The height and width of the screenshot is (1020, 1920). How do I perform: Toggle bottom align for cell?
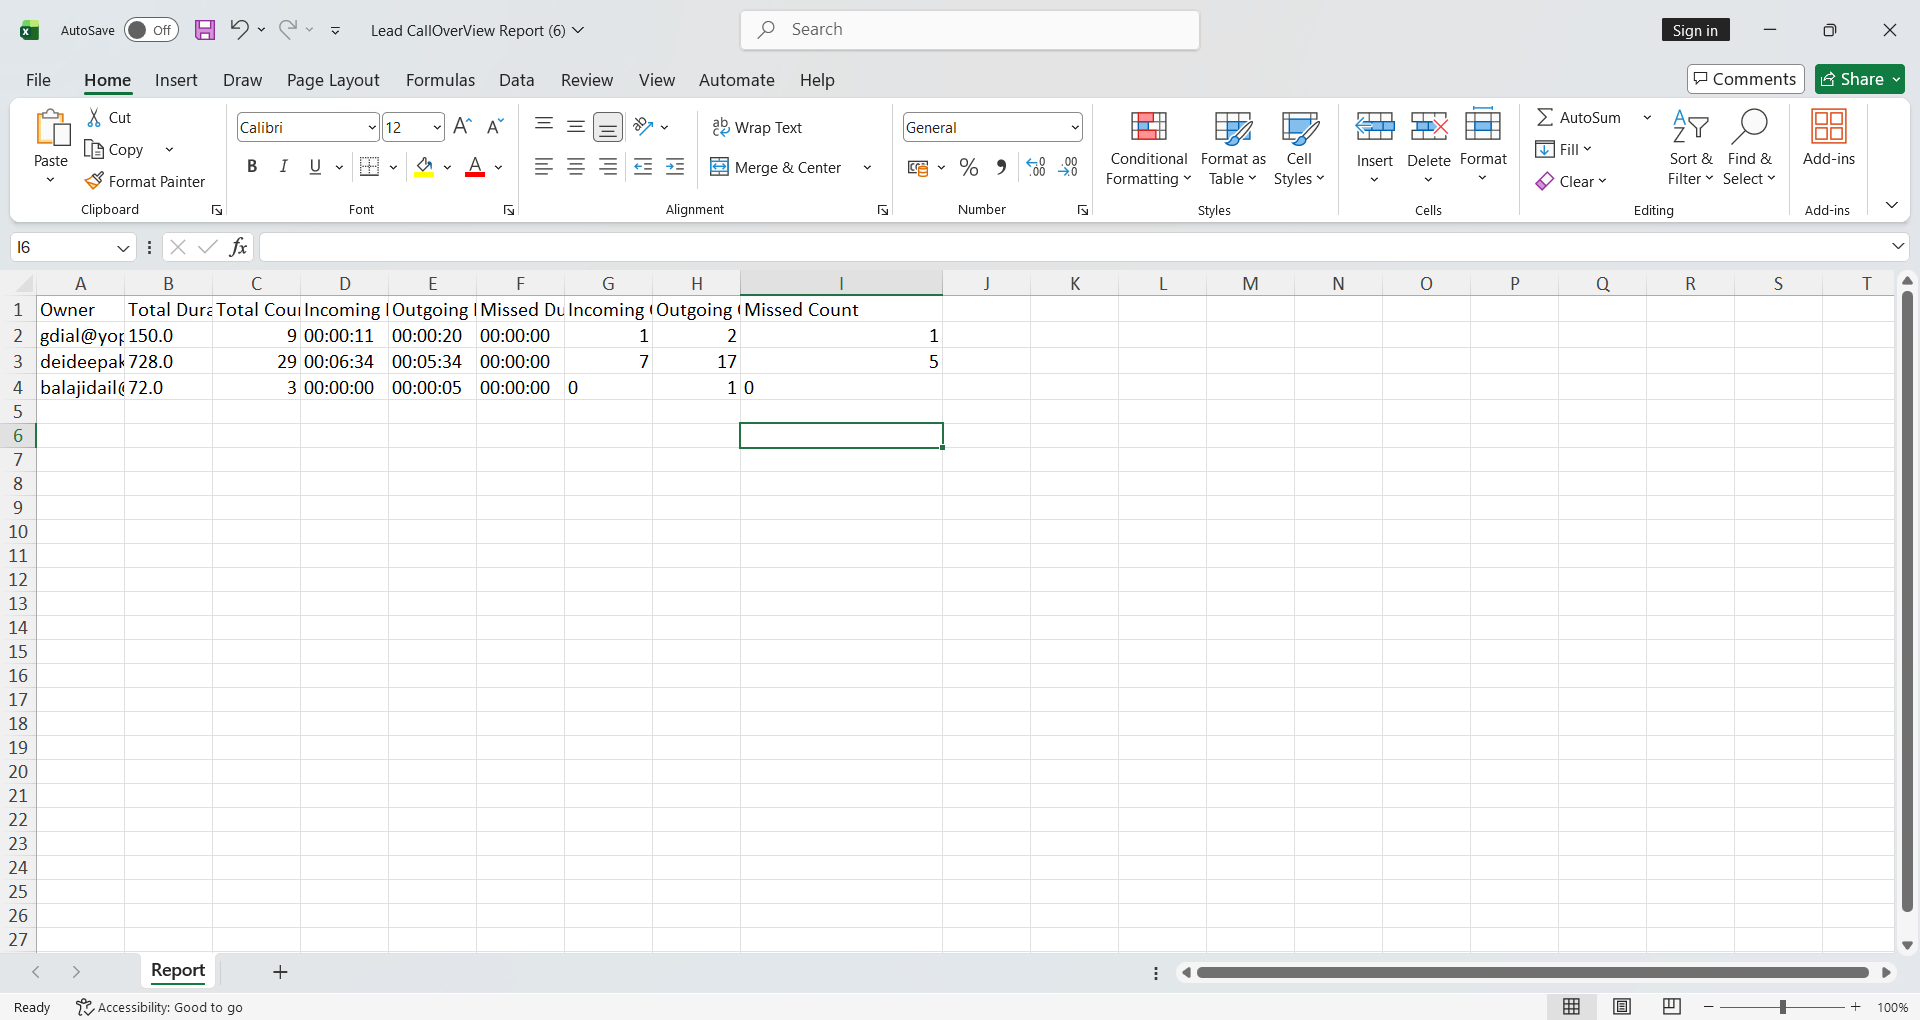click(608, 127)
